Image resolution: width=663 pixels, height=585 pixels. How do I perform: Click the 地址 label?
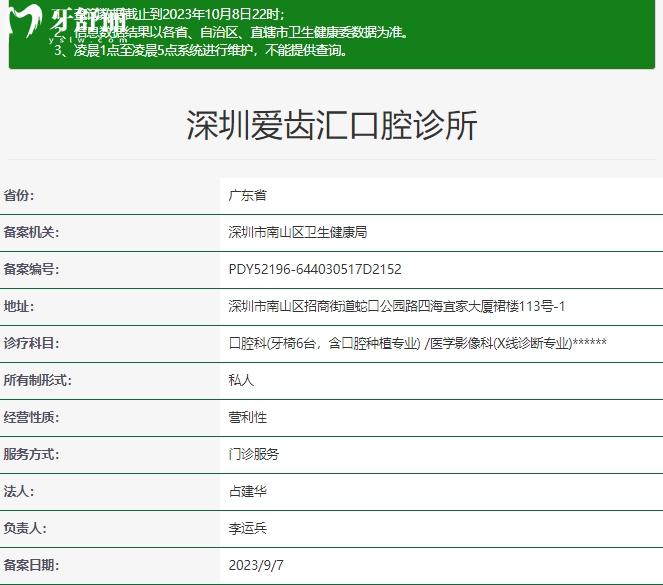coord(19,306)
